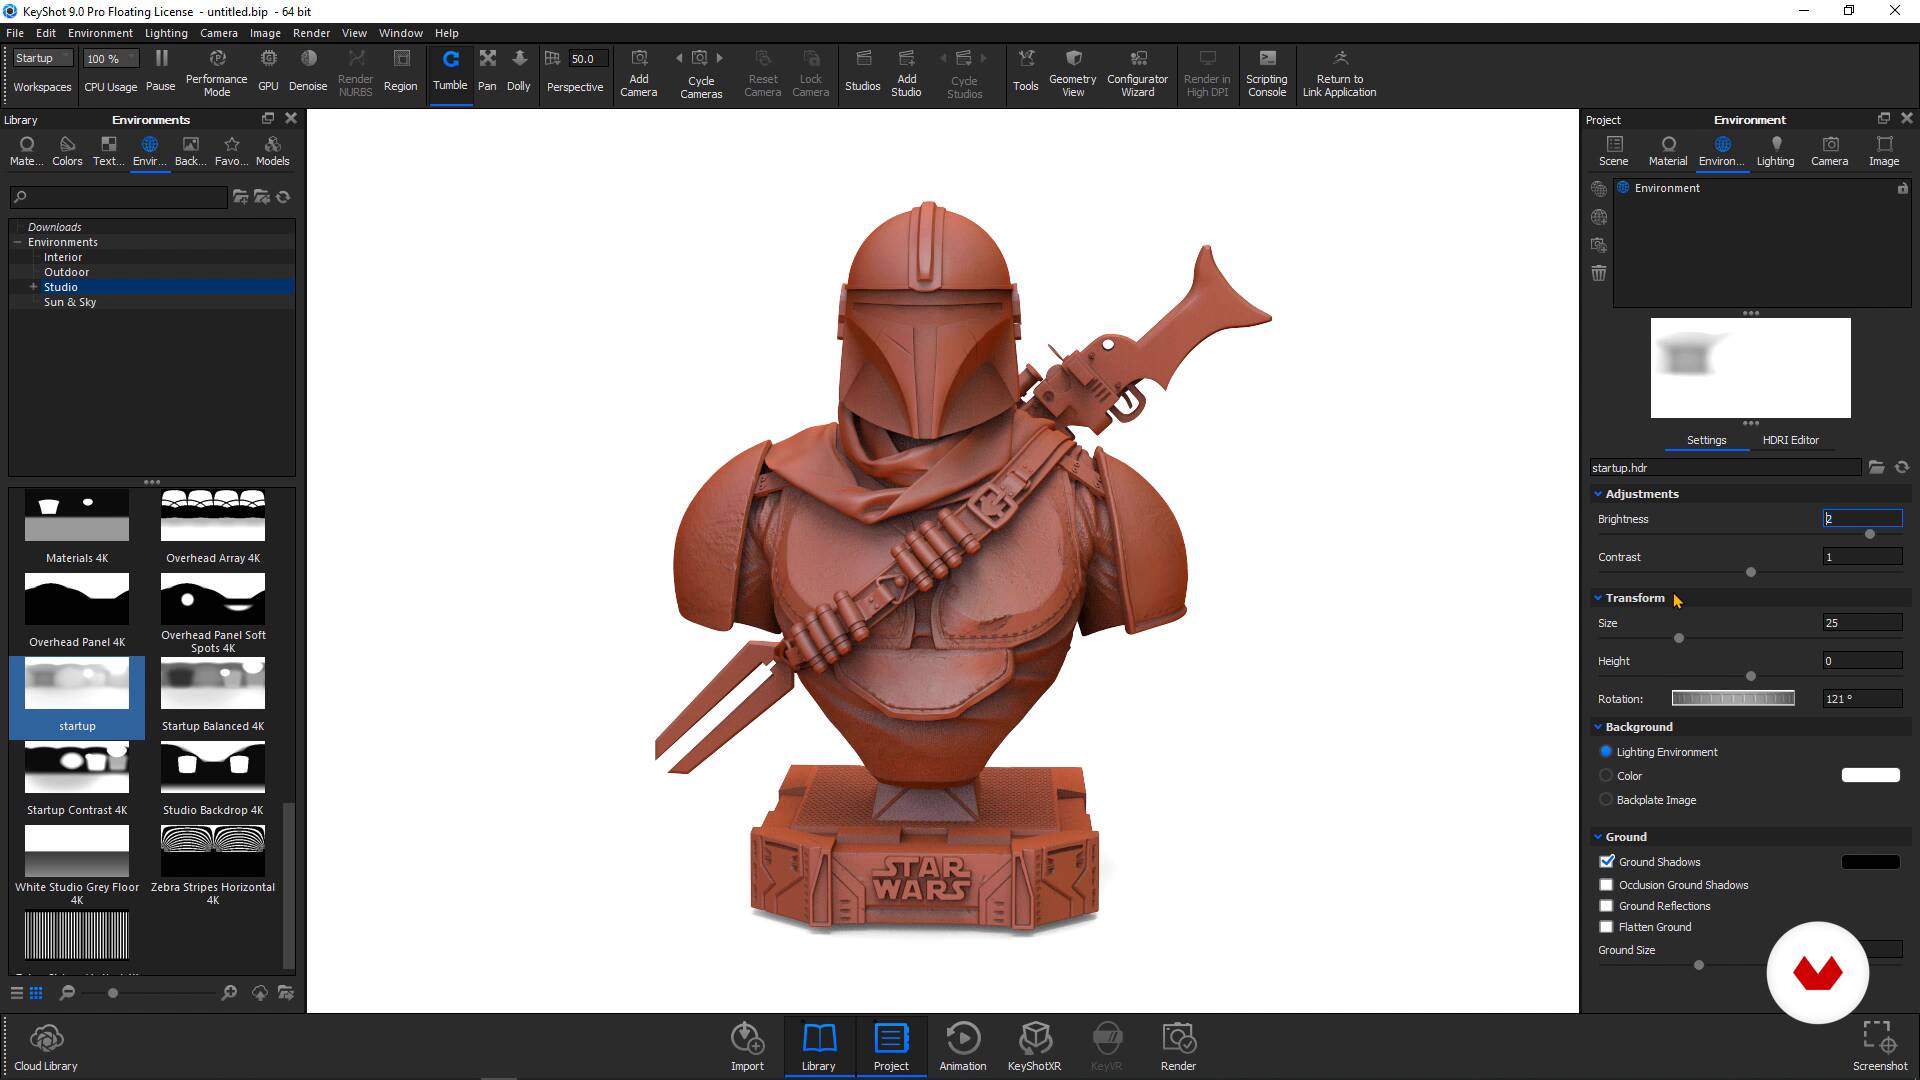Expand the Studio folder in tree

(33, 287)
